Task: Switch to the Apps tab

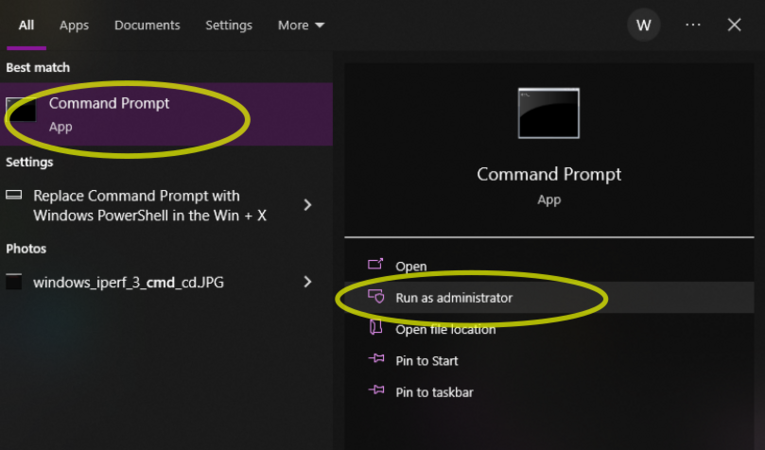Action: 74,25
